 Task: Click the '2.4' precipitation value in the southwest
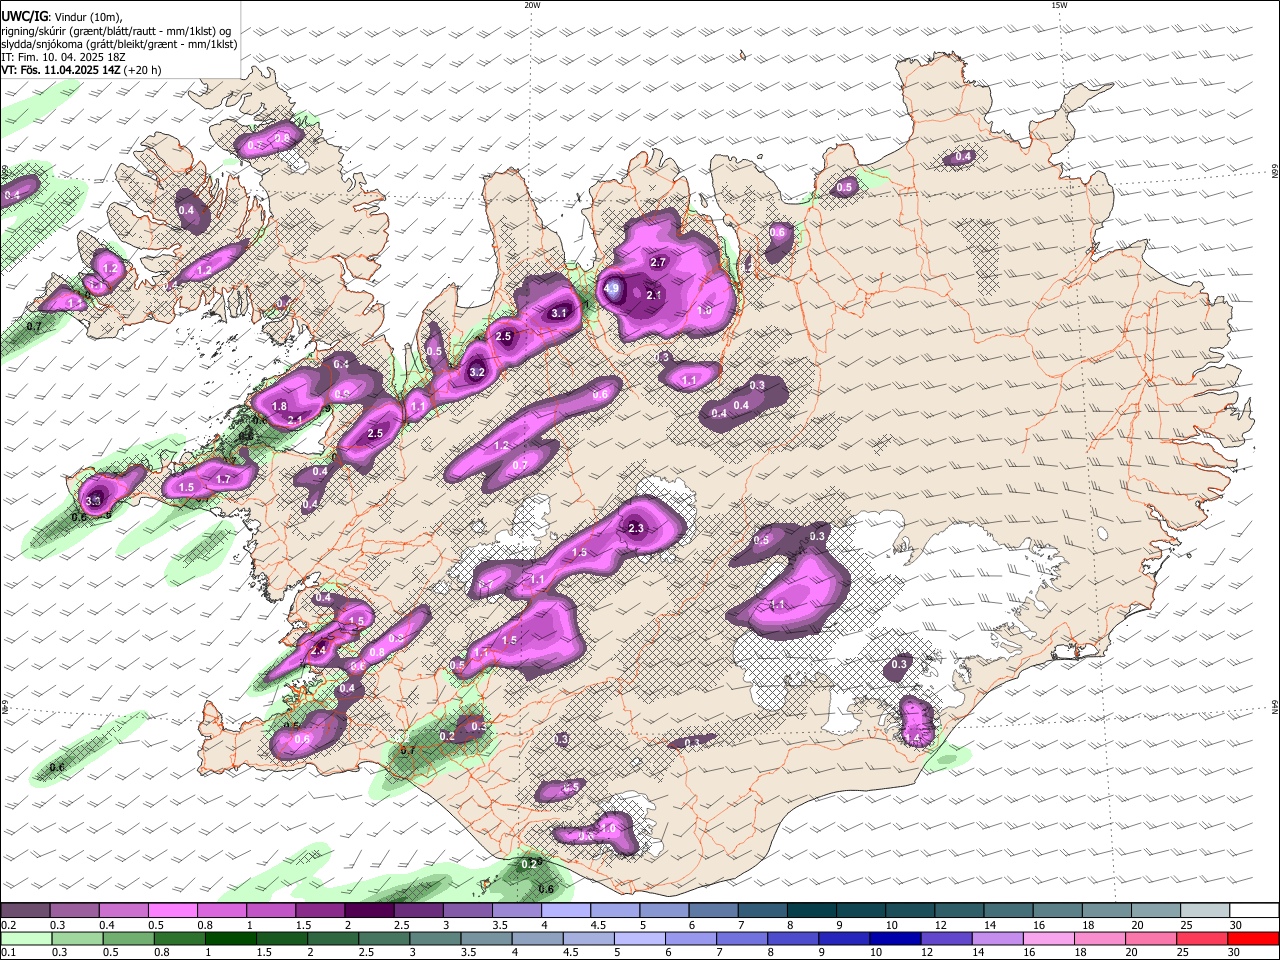click(319, 650)
